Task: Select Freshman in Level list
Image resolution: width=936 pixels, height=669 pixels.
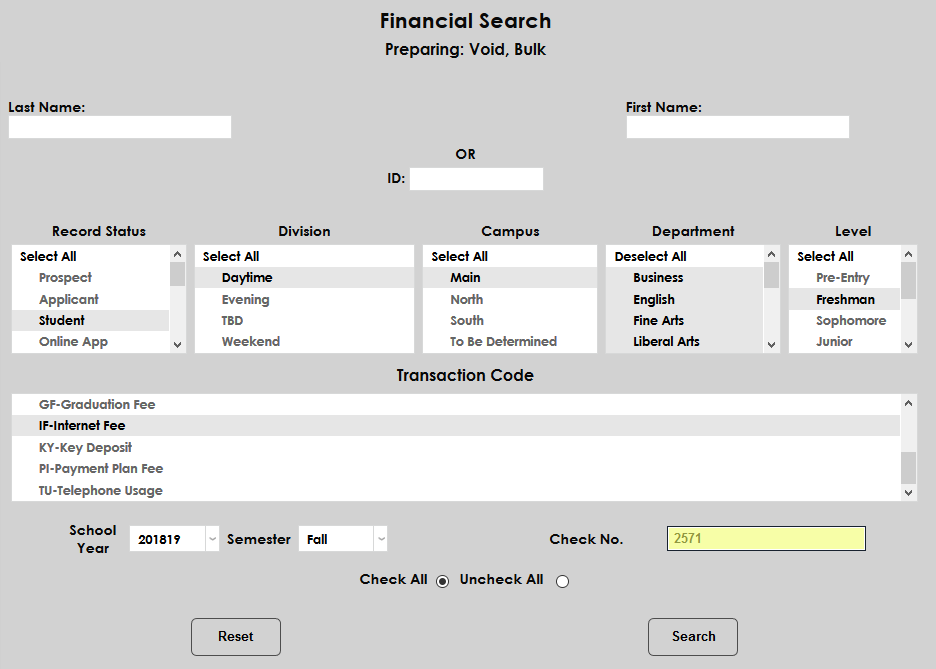Action: 845,299
